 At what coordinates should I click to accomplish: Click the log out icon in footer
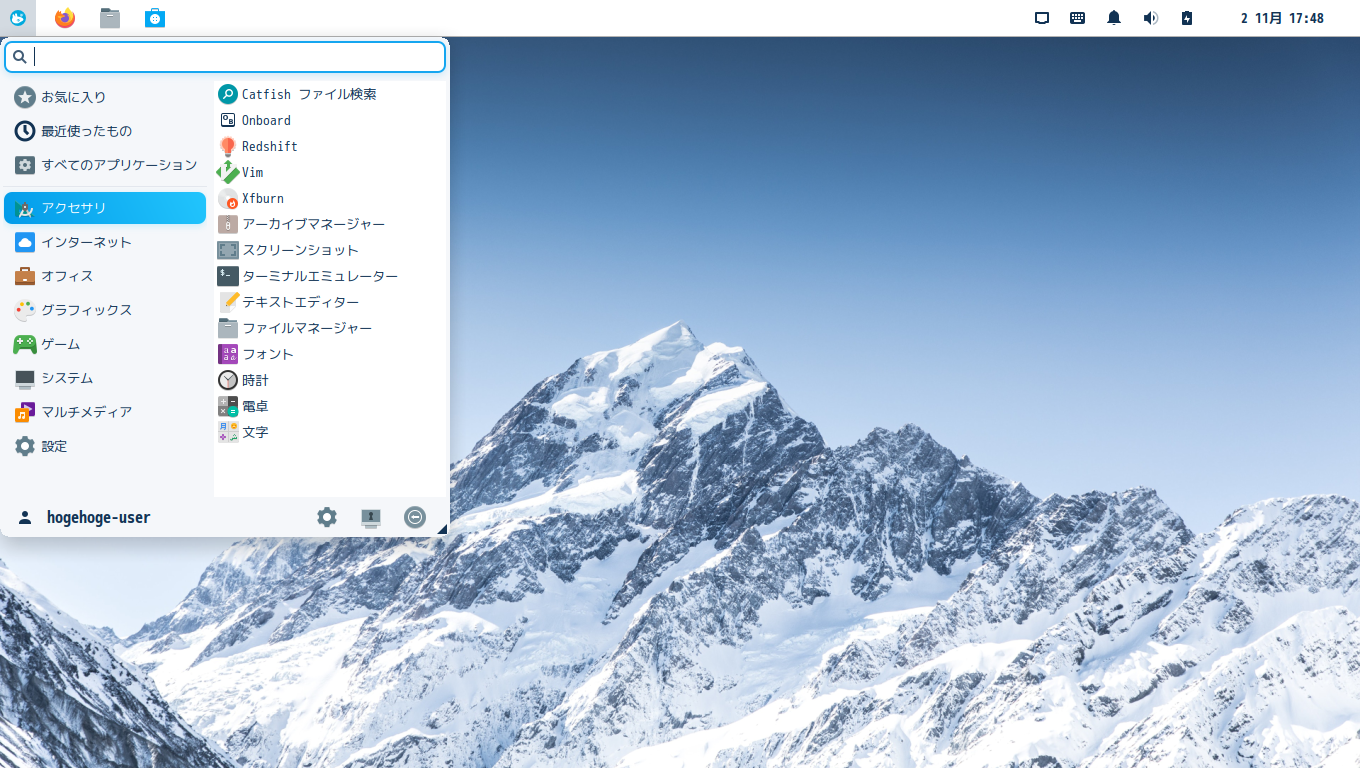pyautogui.click(x=415, y=517)
